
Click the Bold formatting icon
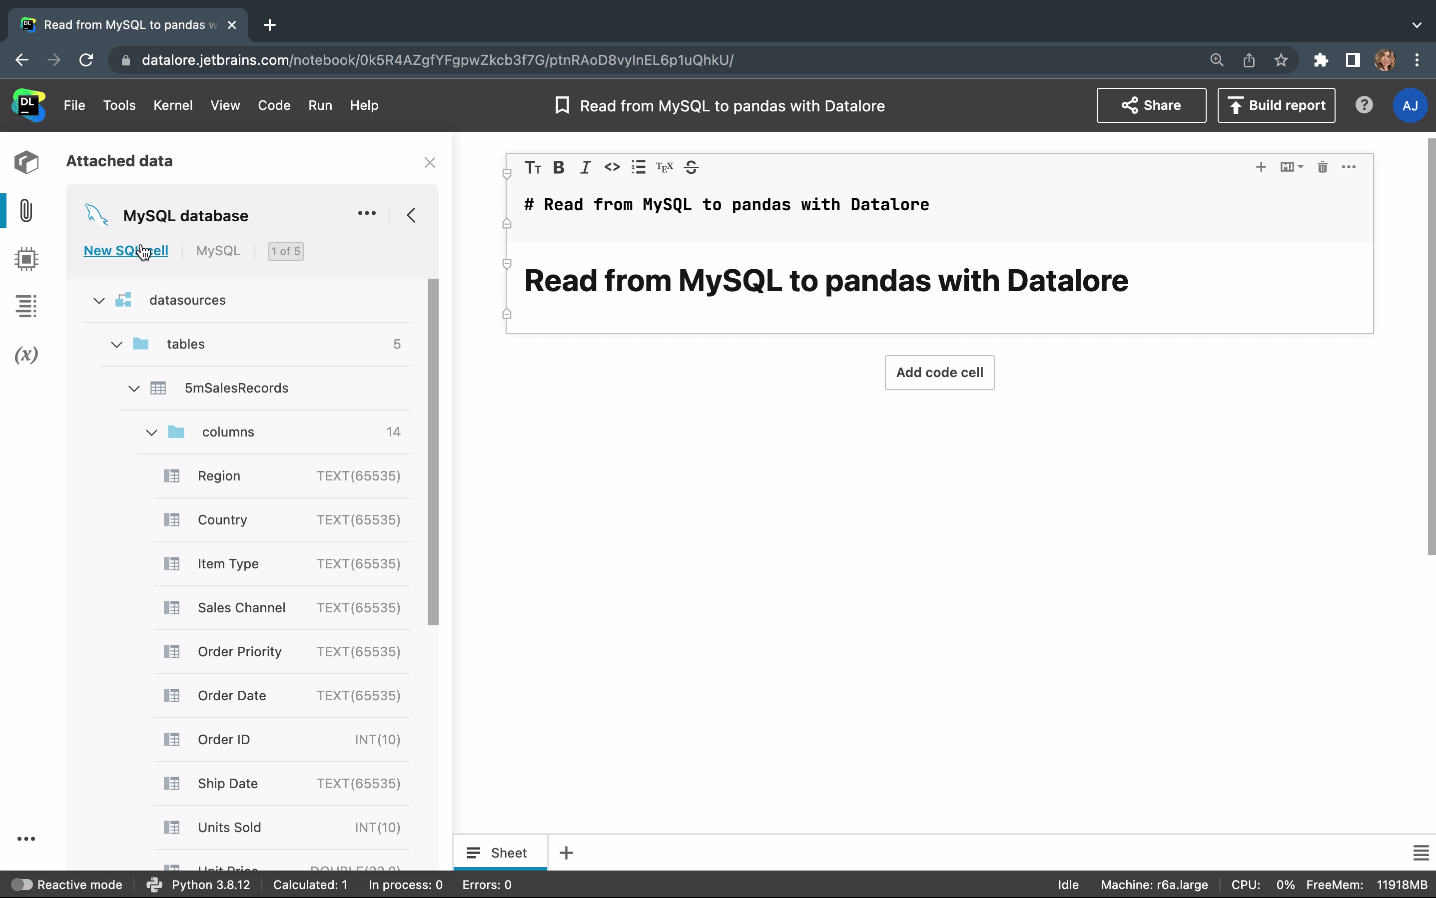click(x=559, y=167)
